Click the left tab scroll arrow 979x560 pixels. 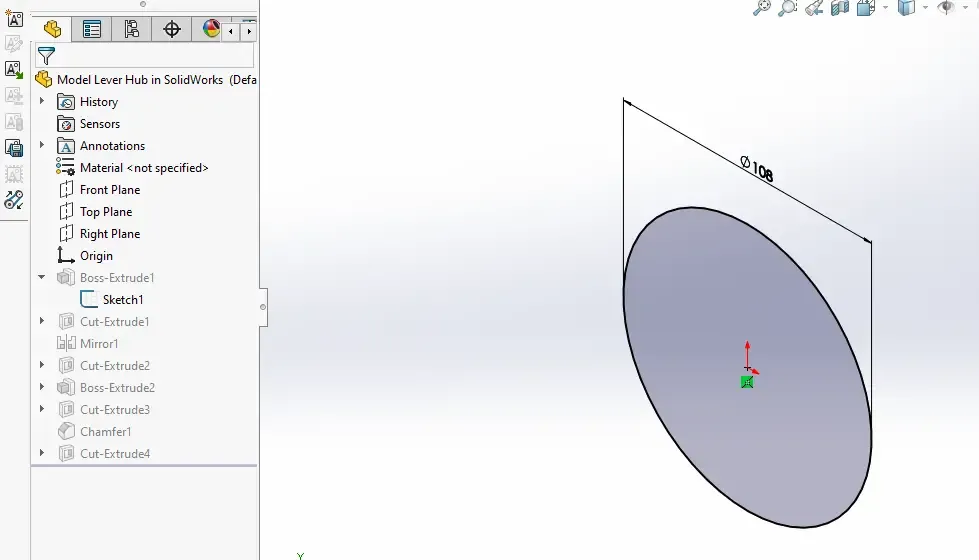tap(231, 31)
